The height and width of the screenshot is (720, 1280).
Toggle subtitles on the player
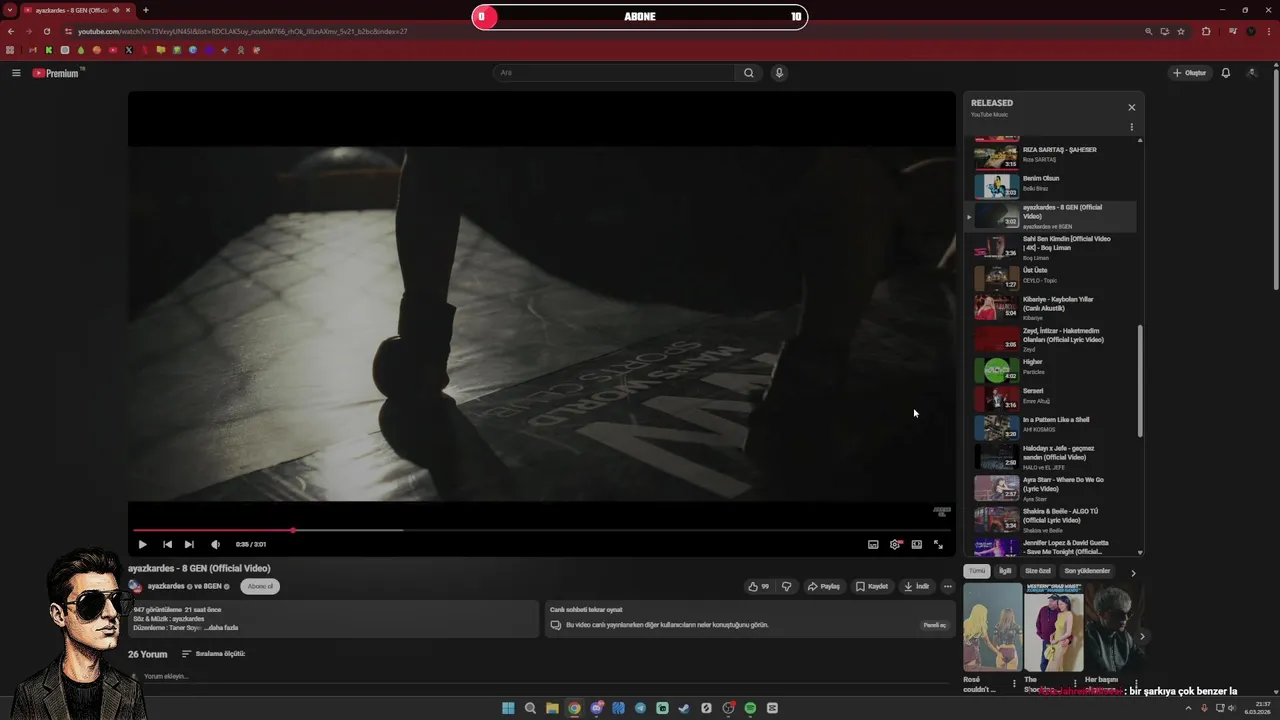pyautogui.click(x=873, y=544)
